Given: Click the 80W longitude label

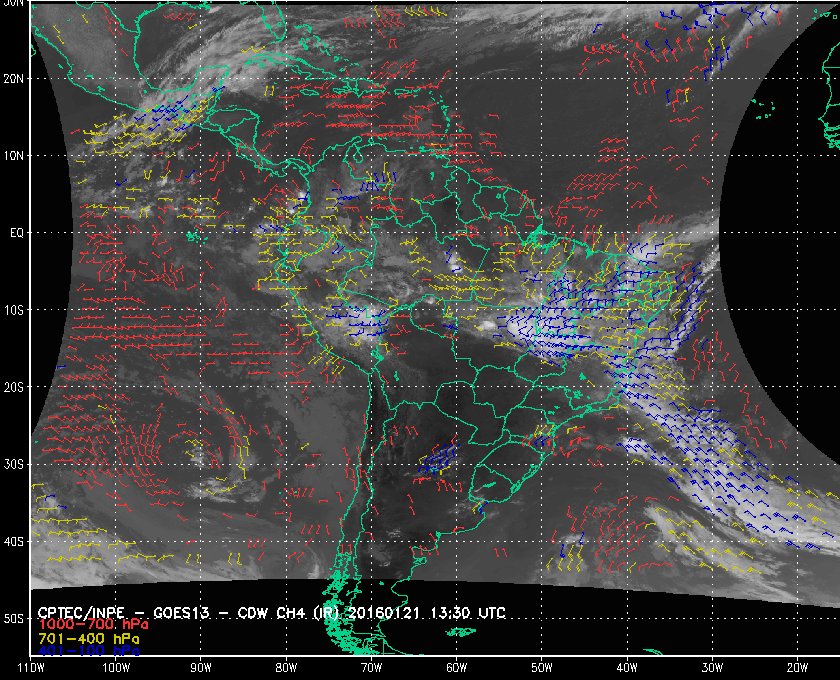Looking at the screenshot, I should pos(286,668).
